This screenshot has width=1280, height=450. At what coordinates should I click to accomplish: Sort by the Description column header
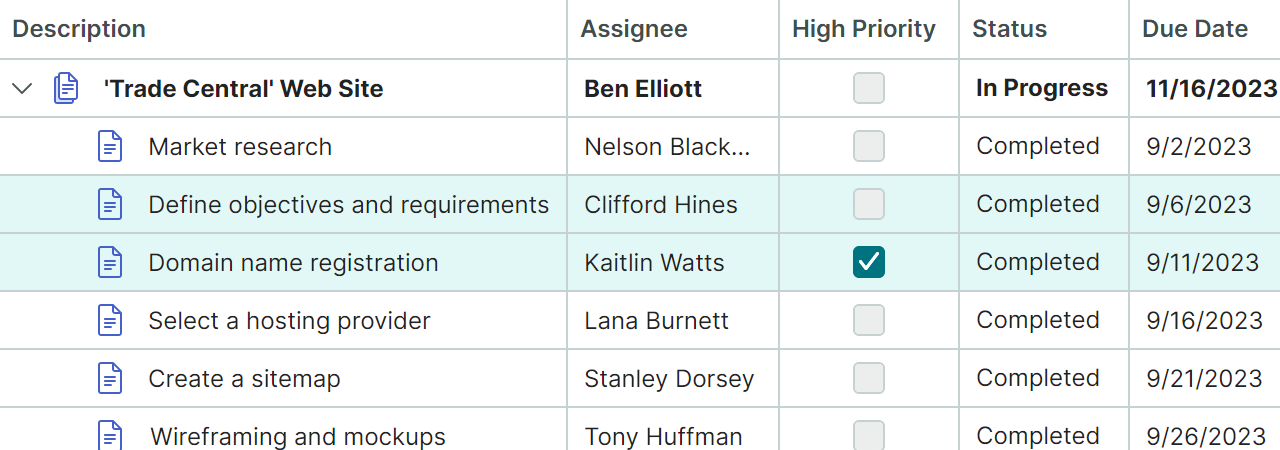(79, 29)
